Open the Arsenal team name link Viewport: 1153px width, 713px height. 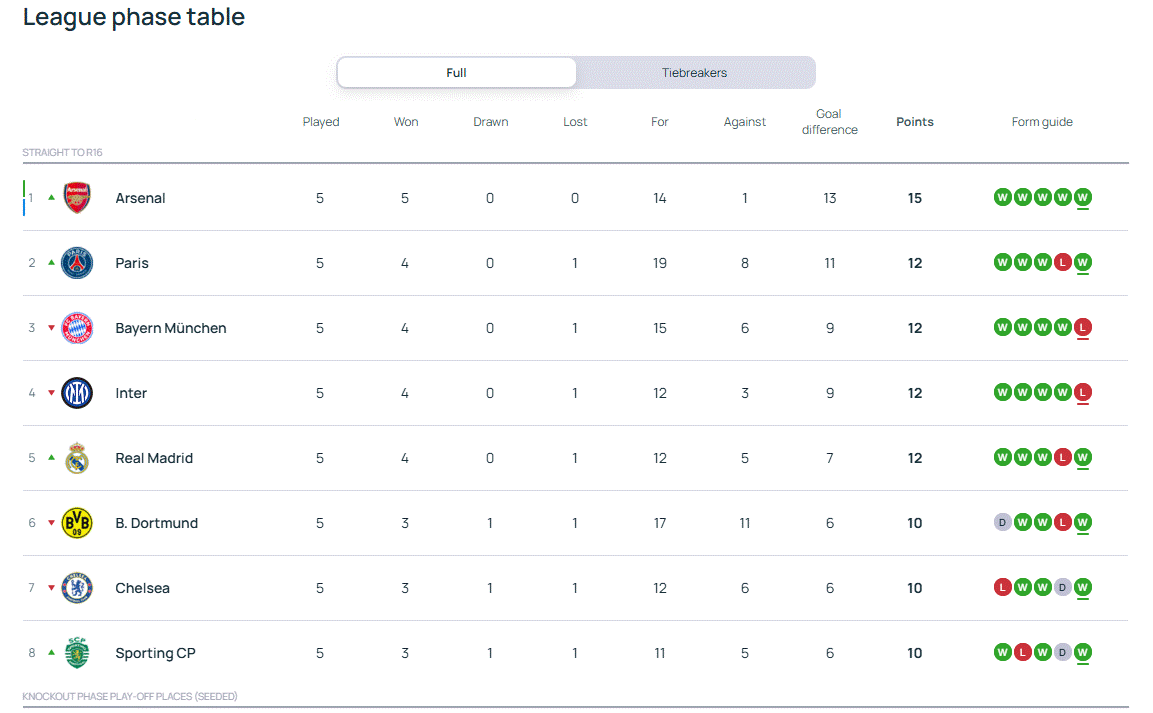point(140,198)
